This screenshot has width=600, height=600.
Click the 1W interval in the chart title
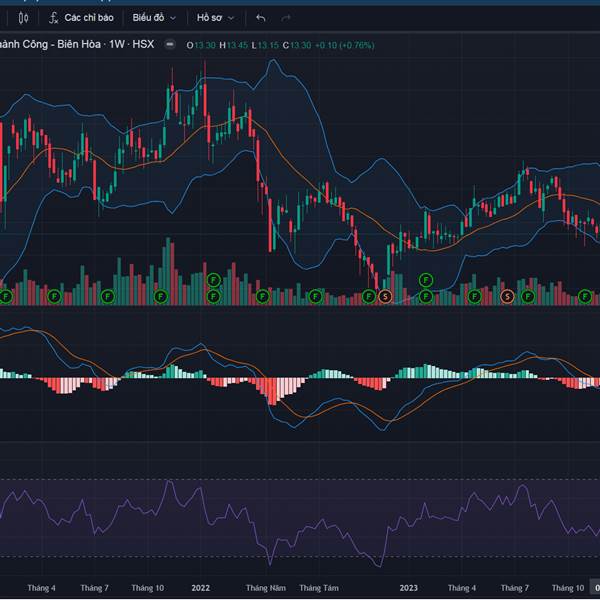tap(117, 45)
